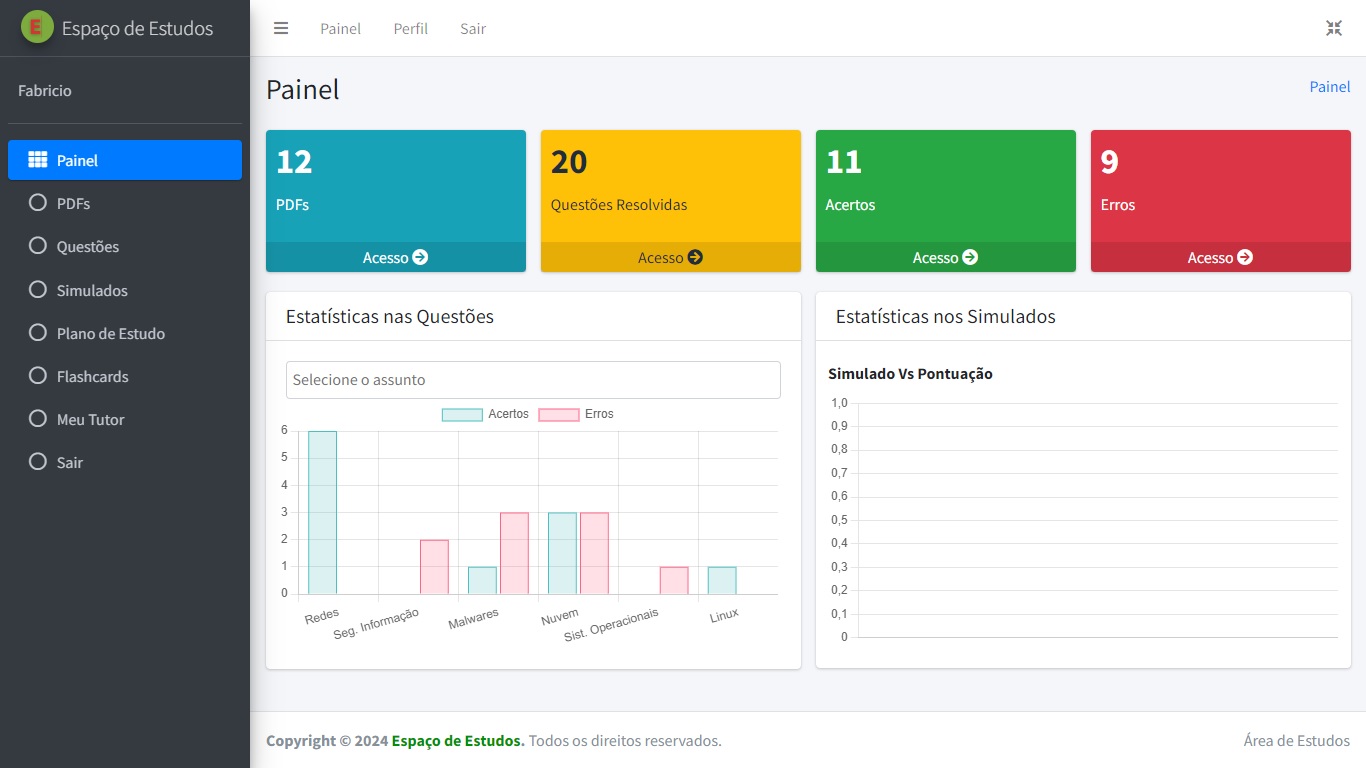Click the circle icon beside PDFs
Viewport: 1366px width, 768px height.
click(x=38, y=203)
